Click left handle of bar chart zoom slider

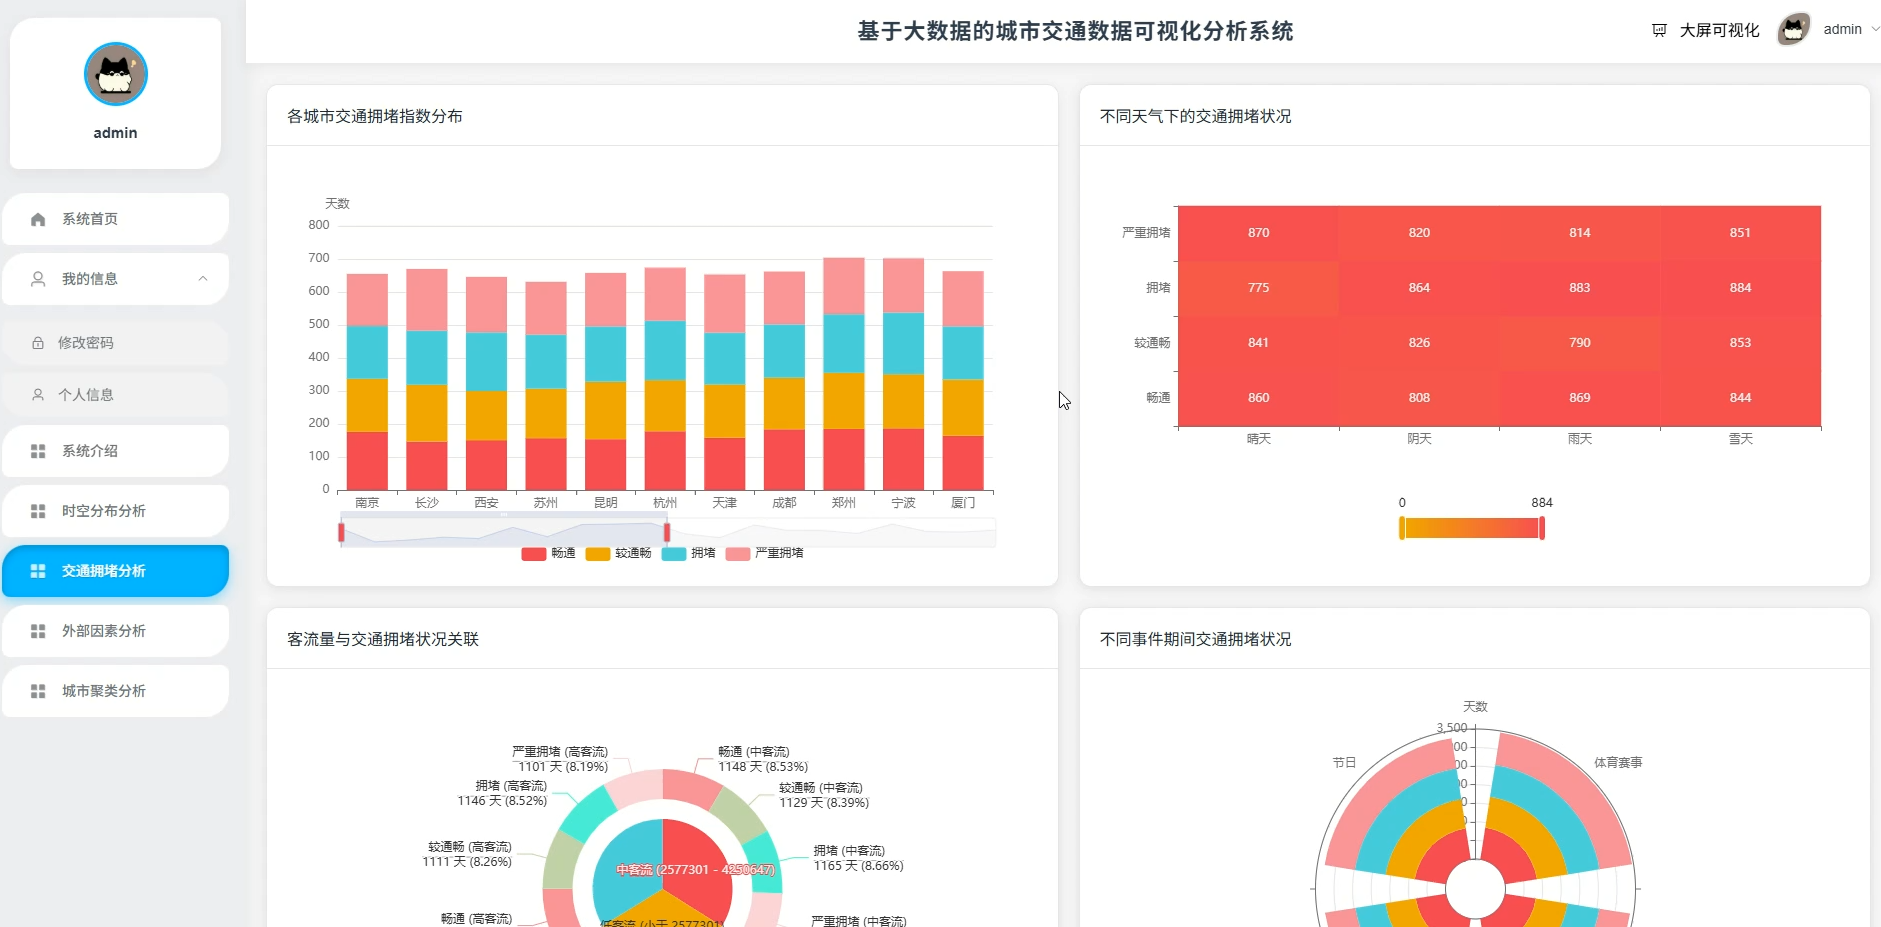(x=341, y=533)
